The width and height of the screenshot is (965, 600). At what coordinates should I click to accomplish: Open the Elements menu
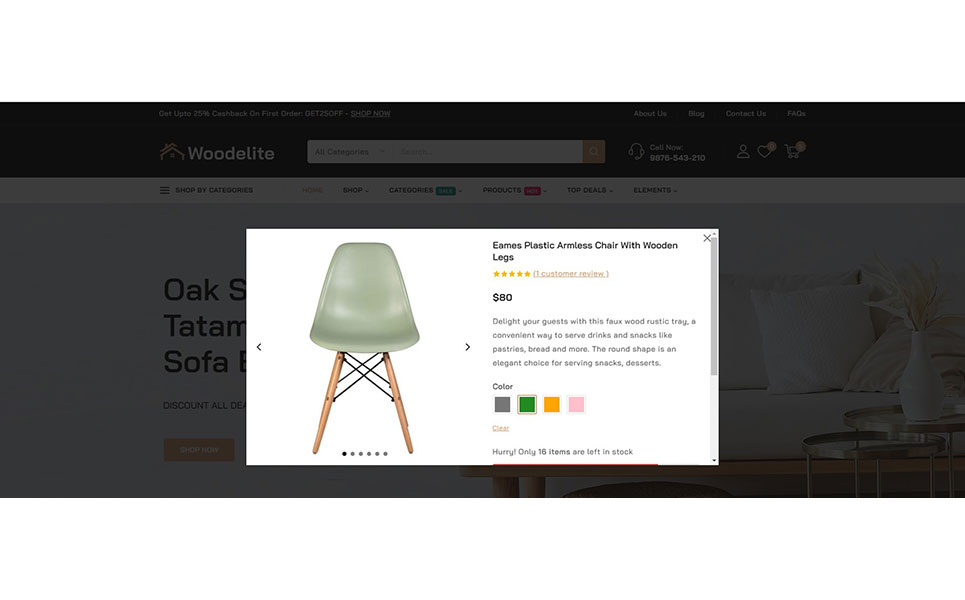[655, 190]
